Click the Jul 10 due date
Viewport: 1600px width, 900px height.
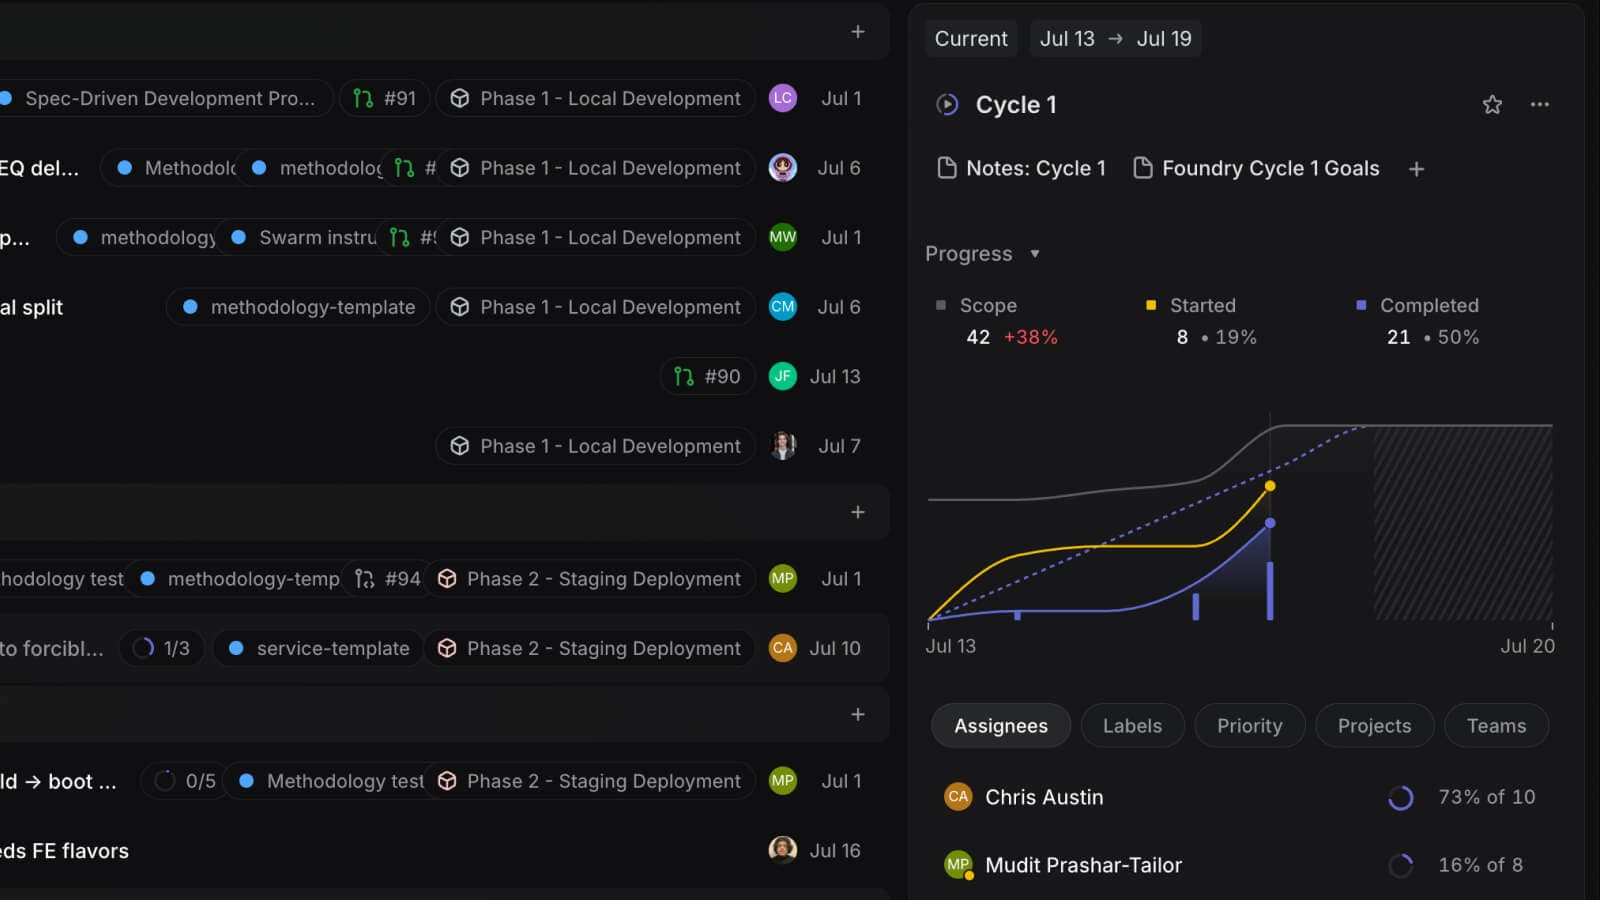click(835, 648)
